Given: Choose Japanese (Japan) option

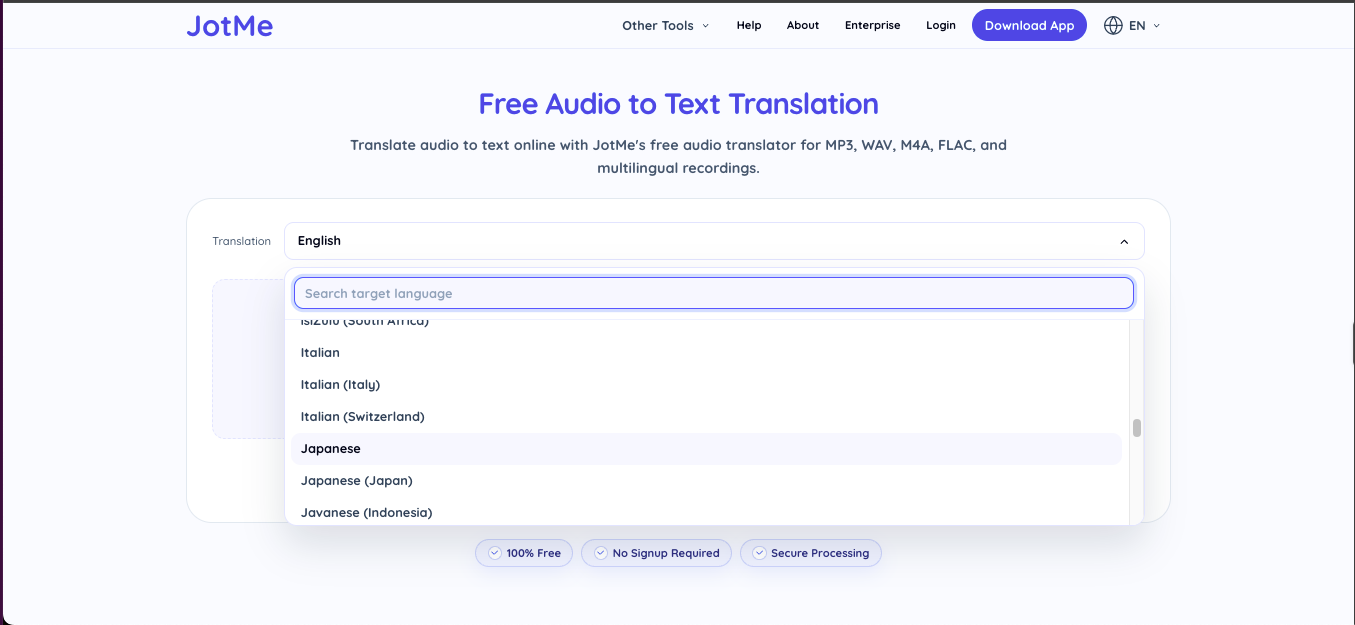Looking at the screenshot, I should click(705, 481).
